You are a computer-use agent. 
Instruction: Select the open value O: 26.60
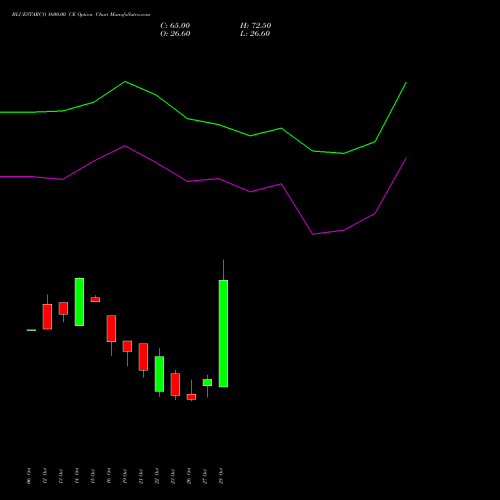[175, 34]
